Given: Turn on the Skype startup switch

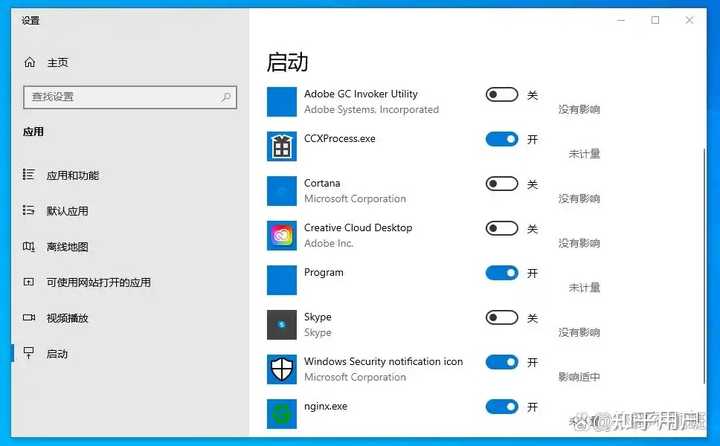Looking at the screenshot, I should pyautogui.click(x=501, y=317).
